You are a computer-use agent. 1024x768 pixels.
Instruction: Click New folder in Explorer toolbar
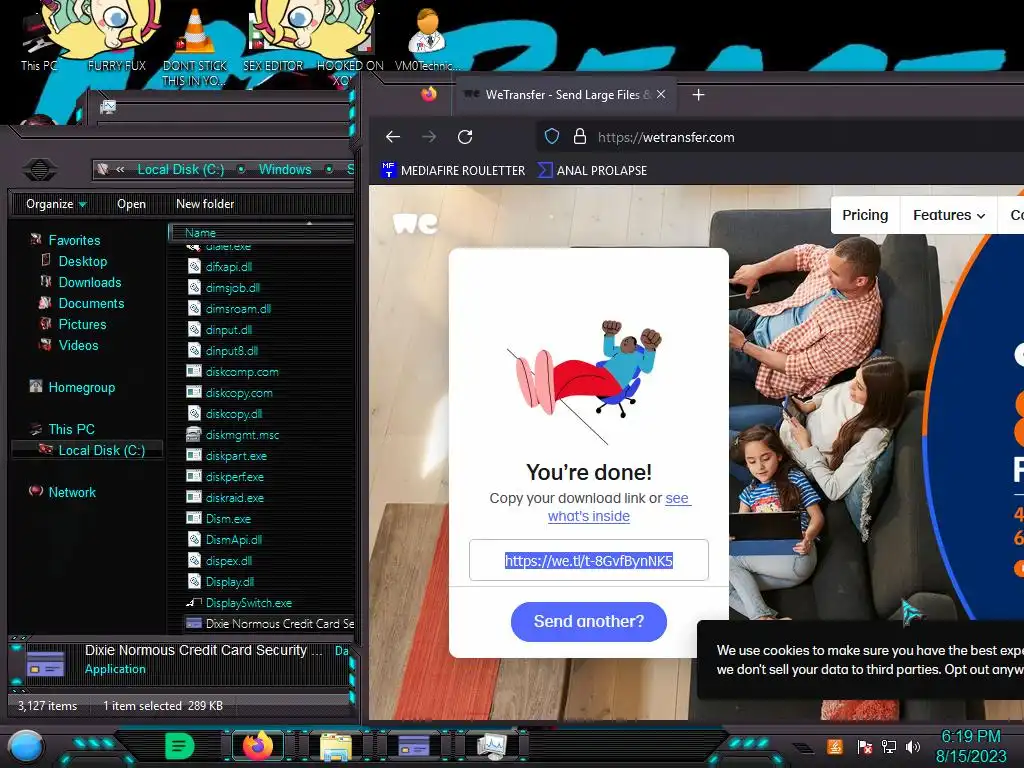tap(205, 204)
